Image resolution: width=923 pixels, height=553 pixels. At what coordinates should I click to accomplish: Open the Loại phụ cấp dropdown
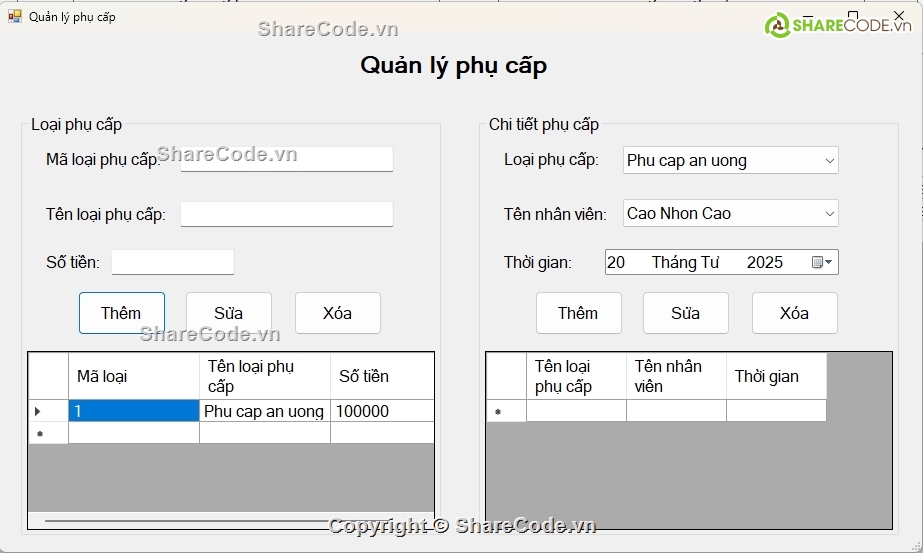(x=731, y=160)
